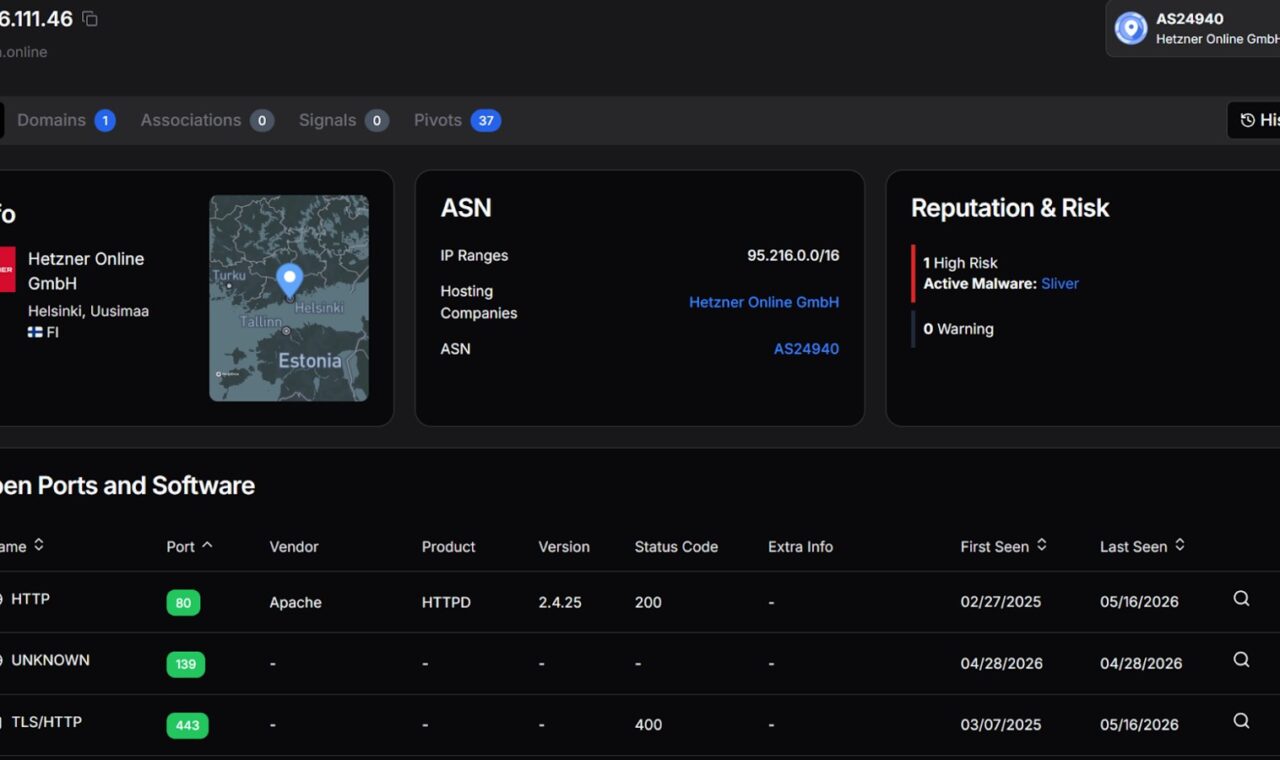Screen dimensions: 1280x760
Task: Click the Finland flag icon
Action: pos(35,332)
